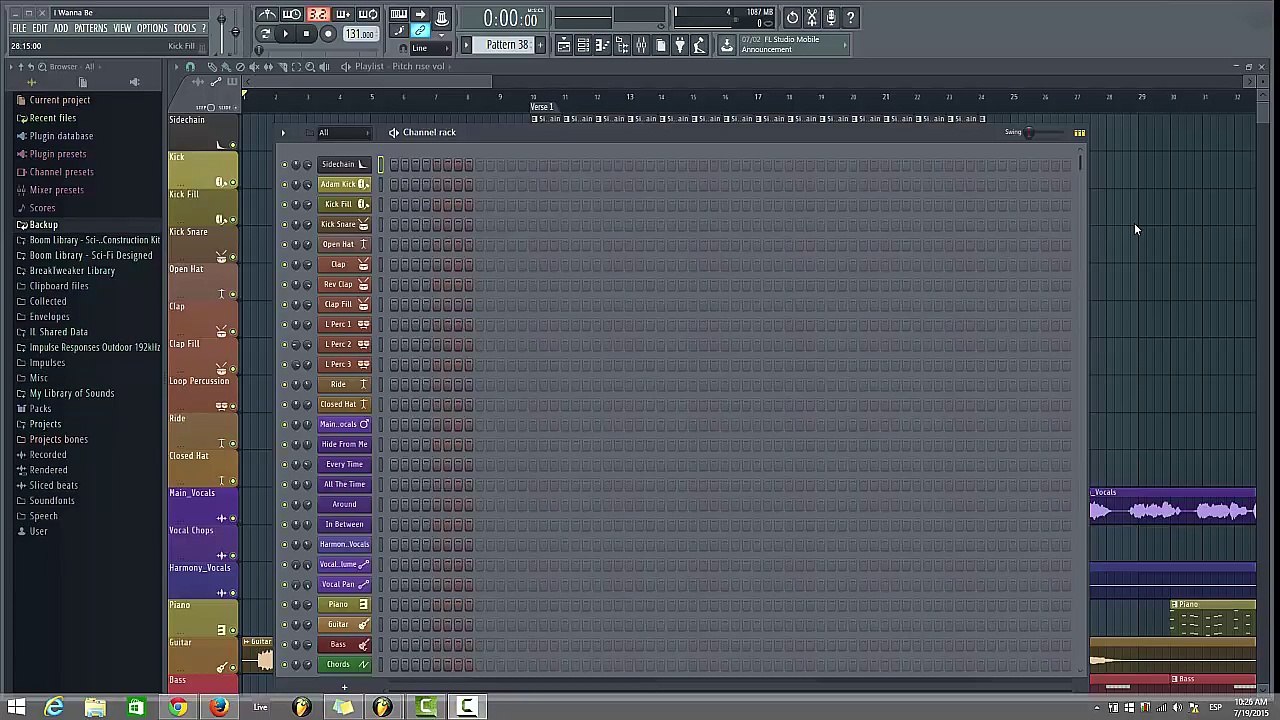
Task: Toggle wait-for-input-before-recording icon
Action: [x=292, y=14]
